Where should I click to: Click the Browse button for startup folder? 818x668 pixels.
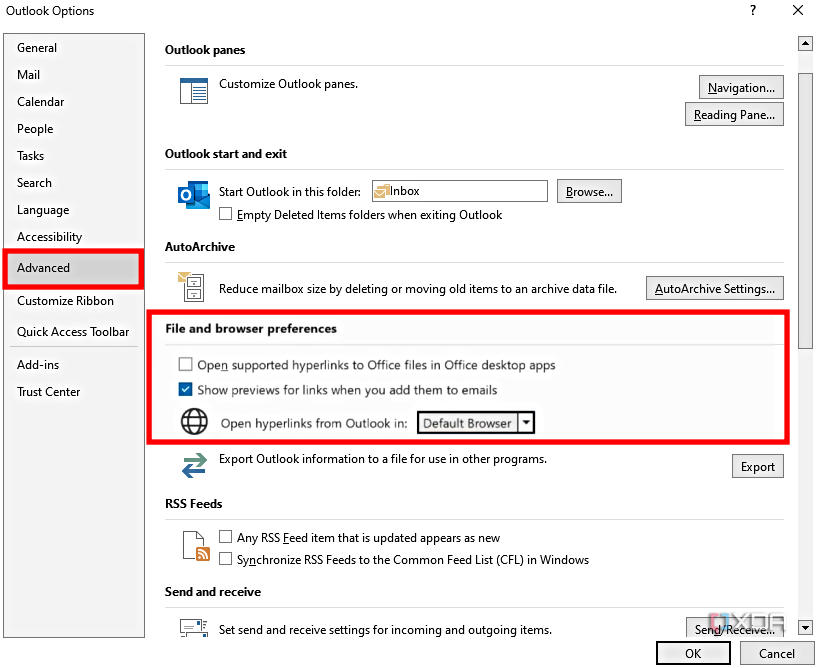pos(589,191)
